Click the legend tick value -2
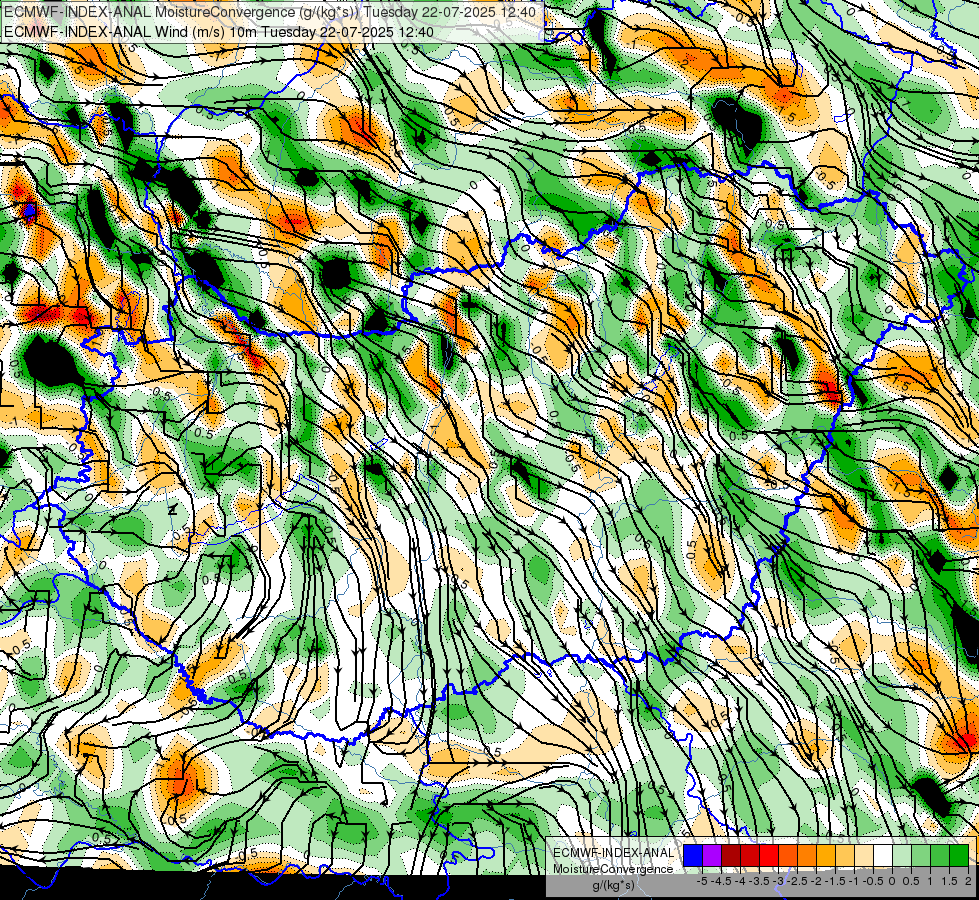The height and width of the screenshot is (900, 979). point(816,881)
